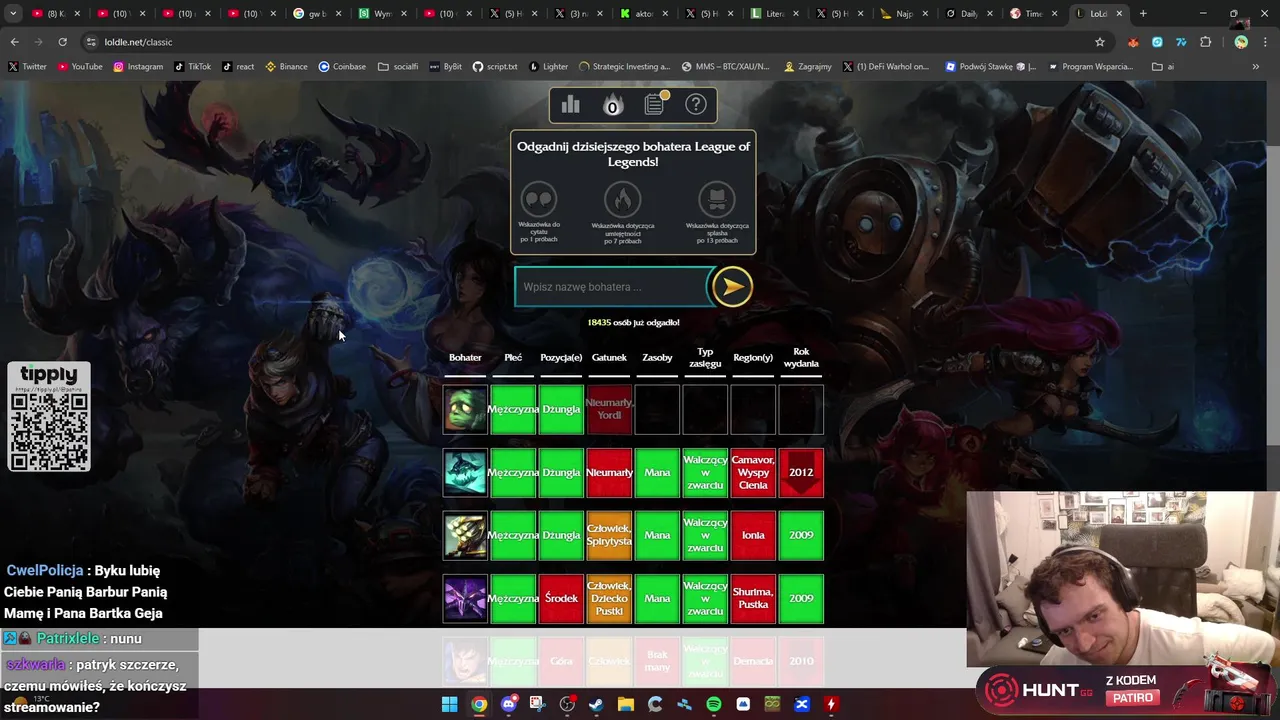The width and height of the screenshot is (1280, 720).
Task: Open the Coinbase bookmark
Action: pyautogui.click(x=342, y=66)
